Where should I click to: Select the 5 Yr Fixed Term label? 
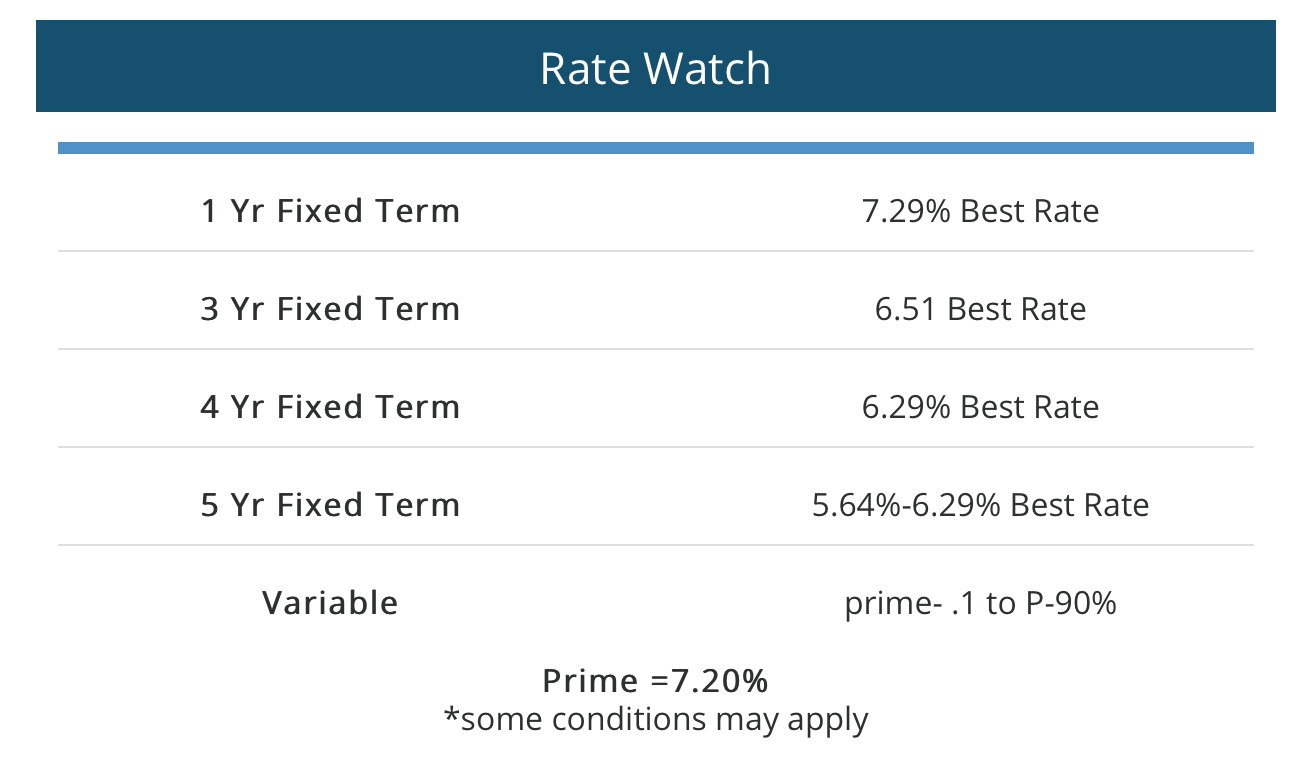pyautogui.click(x=330, y=505)
